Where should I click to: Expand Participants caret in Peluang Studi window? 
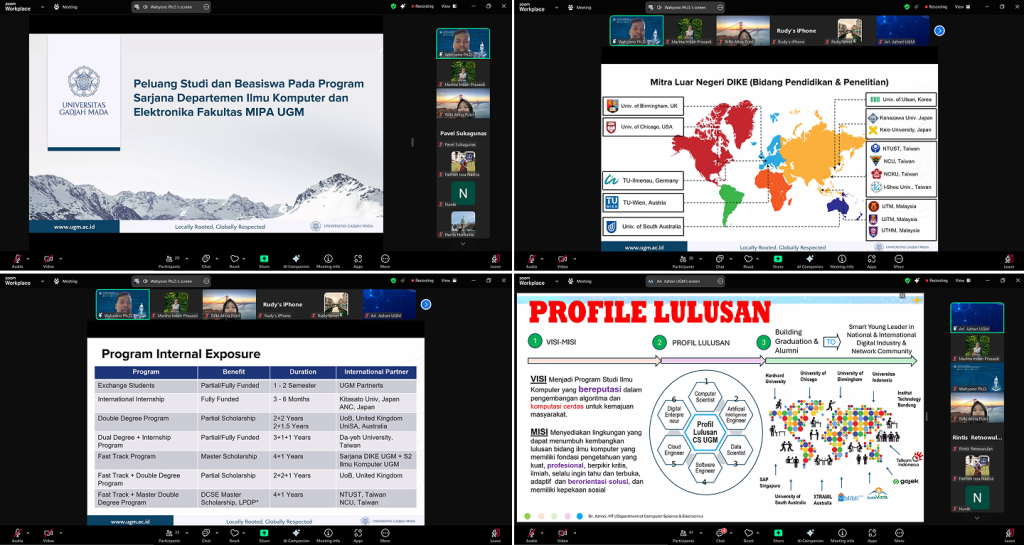click(187, 258)
